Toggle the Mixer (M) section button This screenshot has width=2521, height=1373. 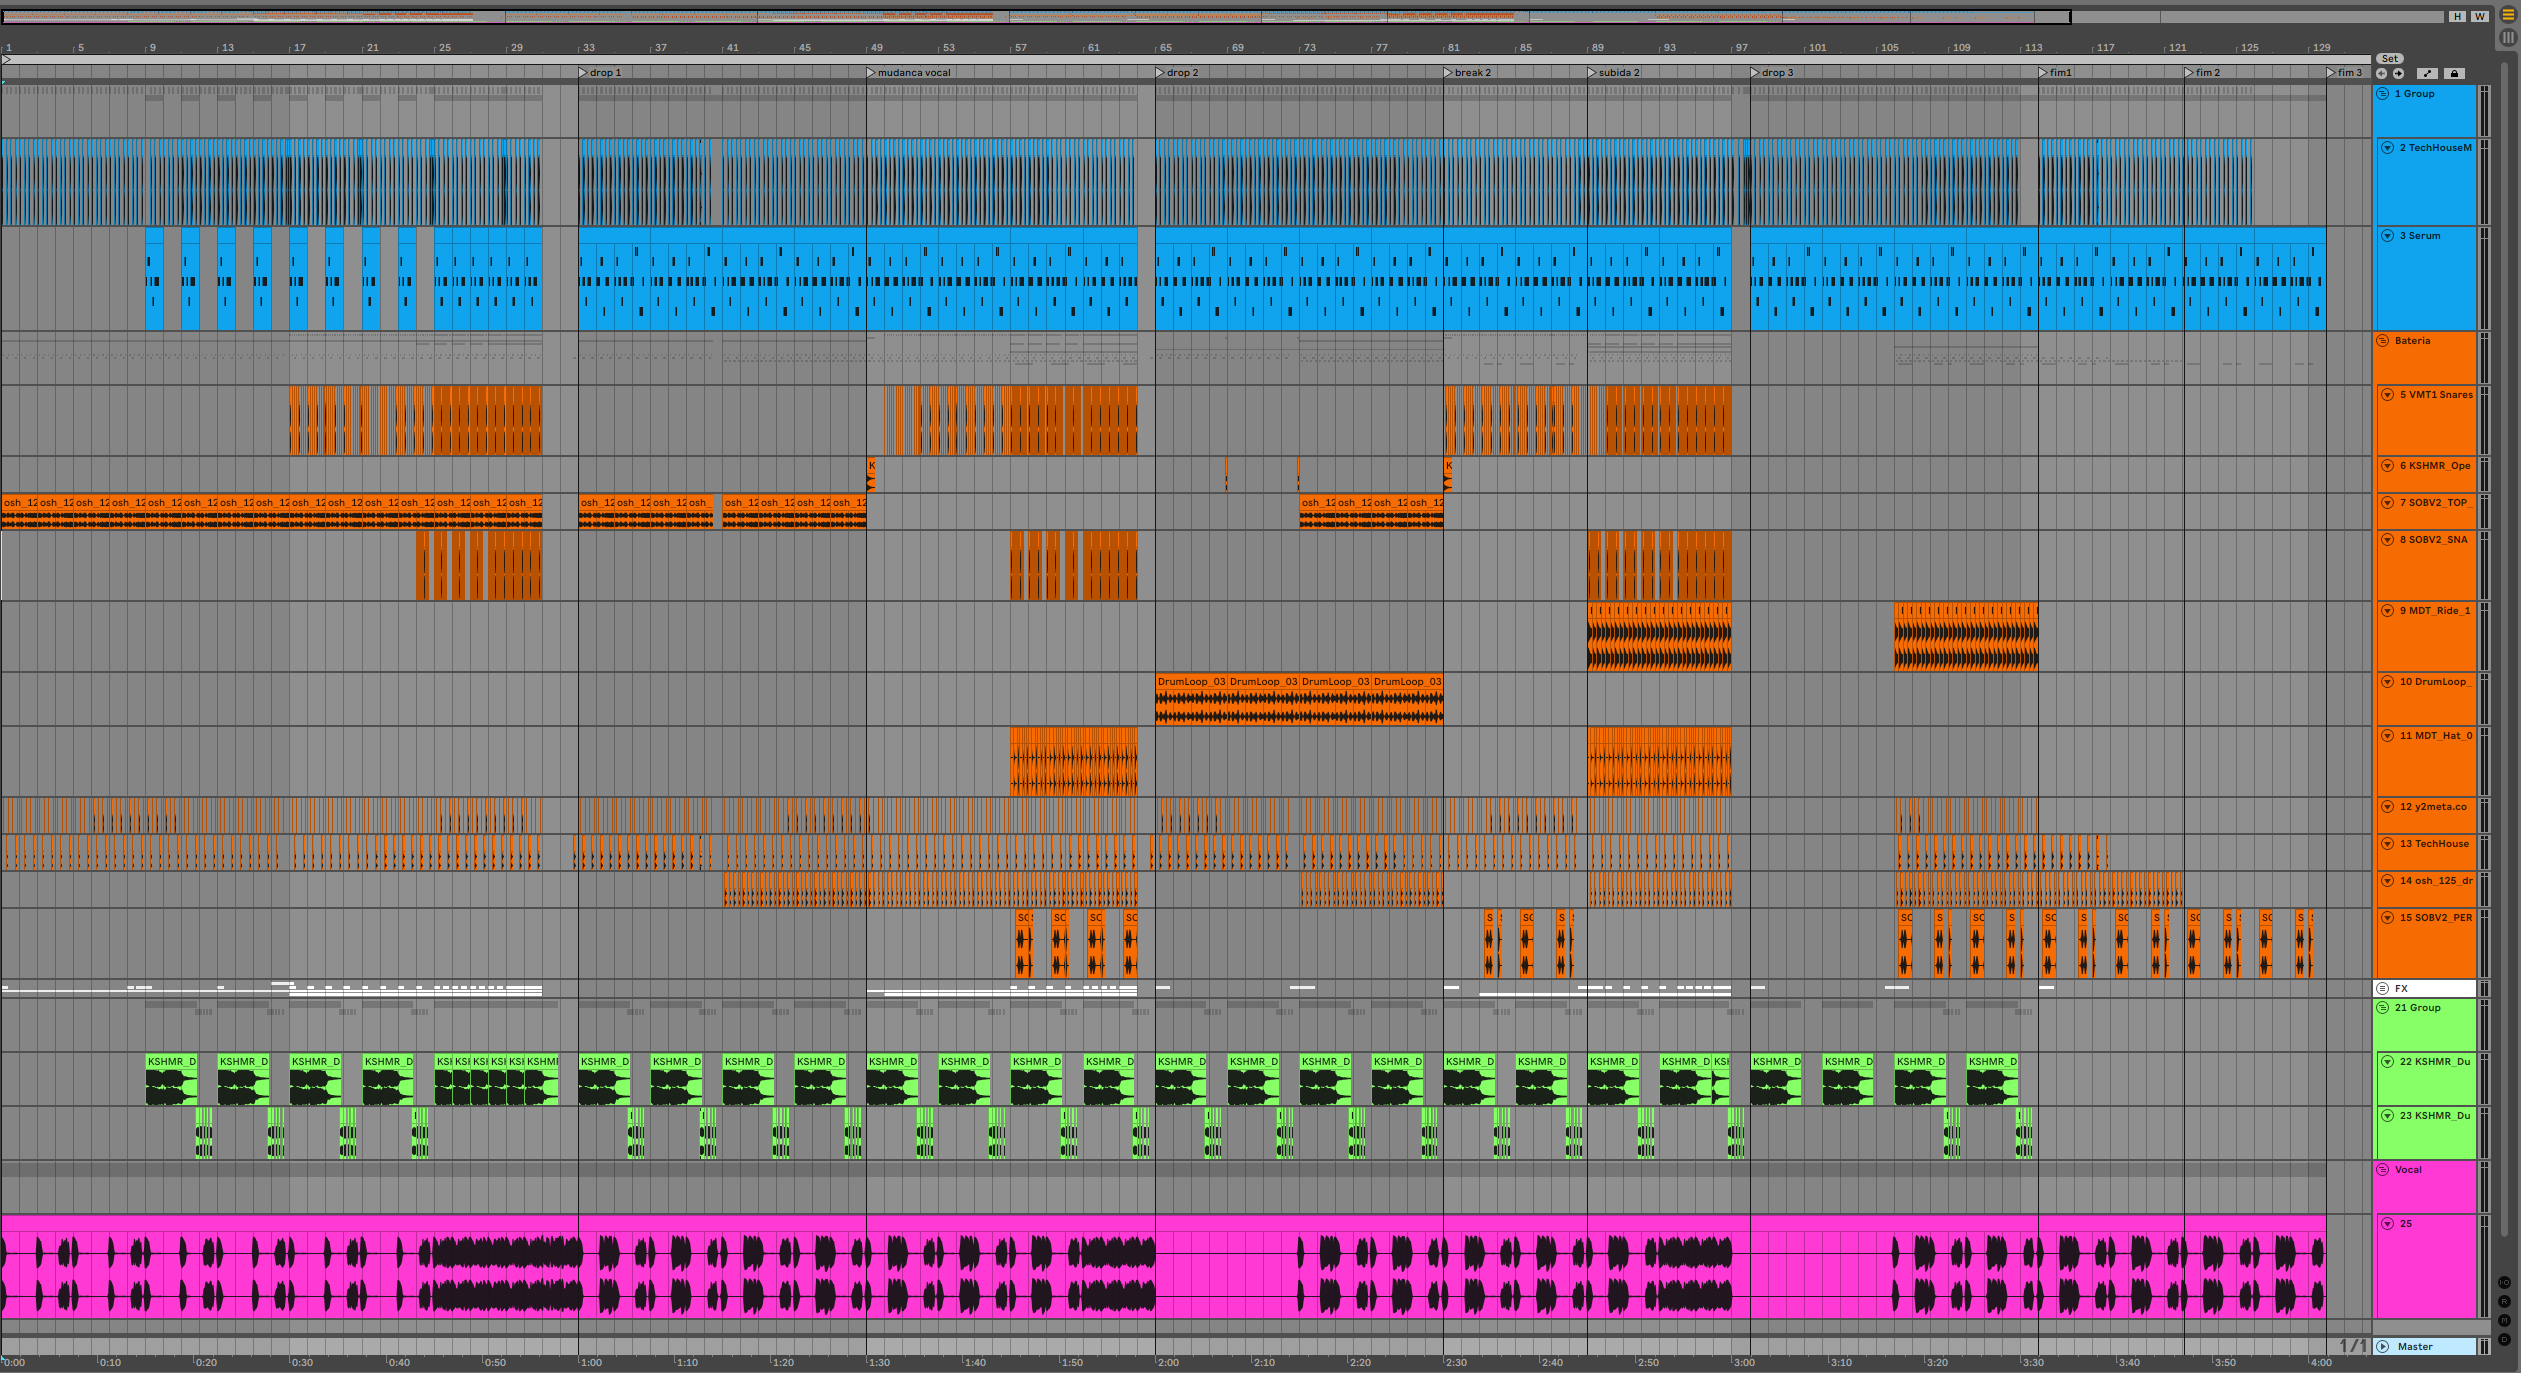pyautogui.click(x=2504, y=1320)
